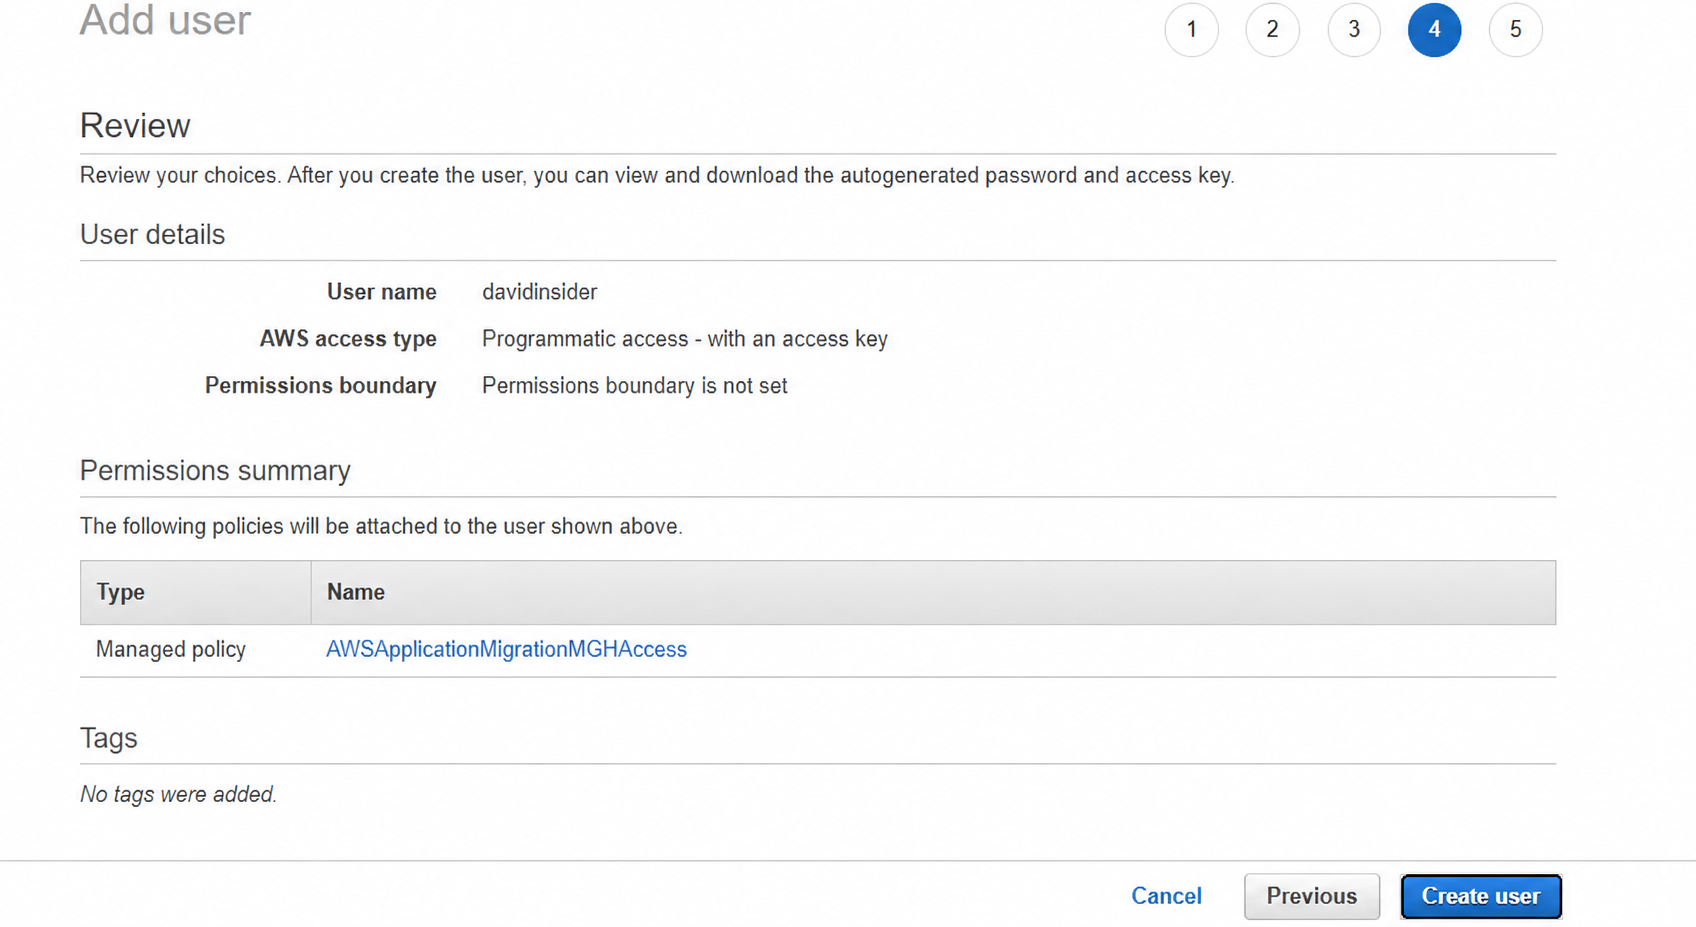This screenshot has height=927, width=1696.
Task: Click the 'User name' label
Action: 382,292
